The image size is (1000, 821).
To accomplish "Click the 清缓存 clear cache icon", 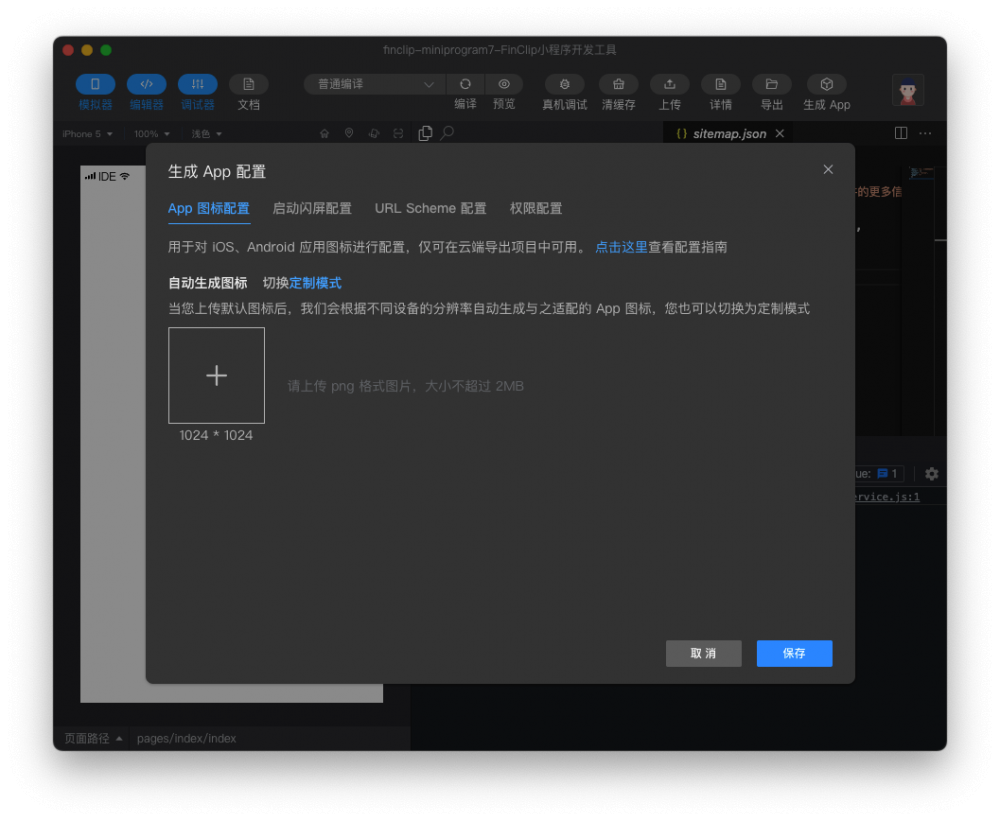I will pos(618,85).
